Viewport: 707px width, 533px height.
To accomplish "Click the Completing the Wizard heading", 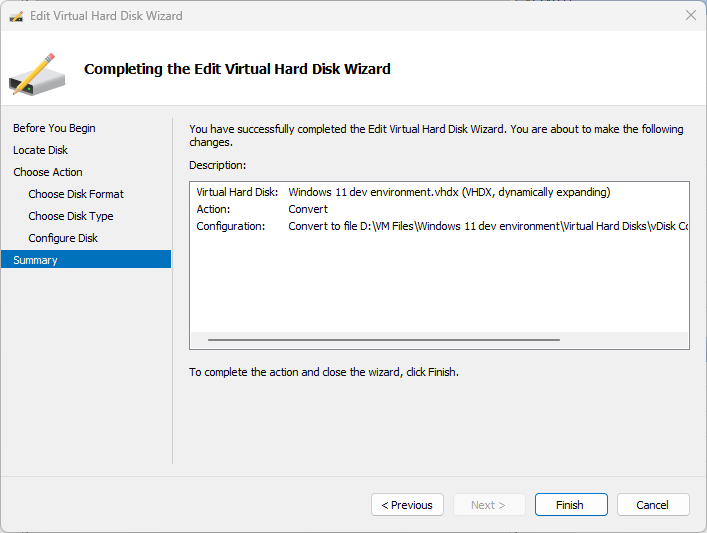I will [x=237, y=69].
